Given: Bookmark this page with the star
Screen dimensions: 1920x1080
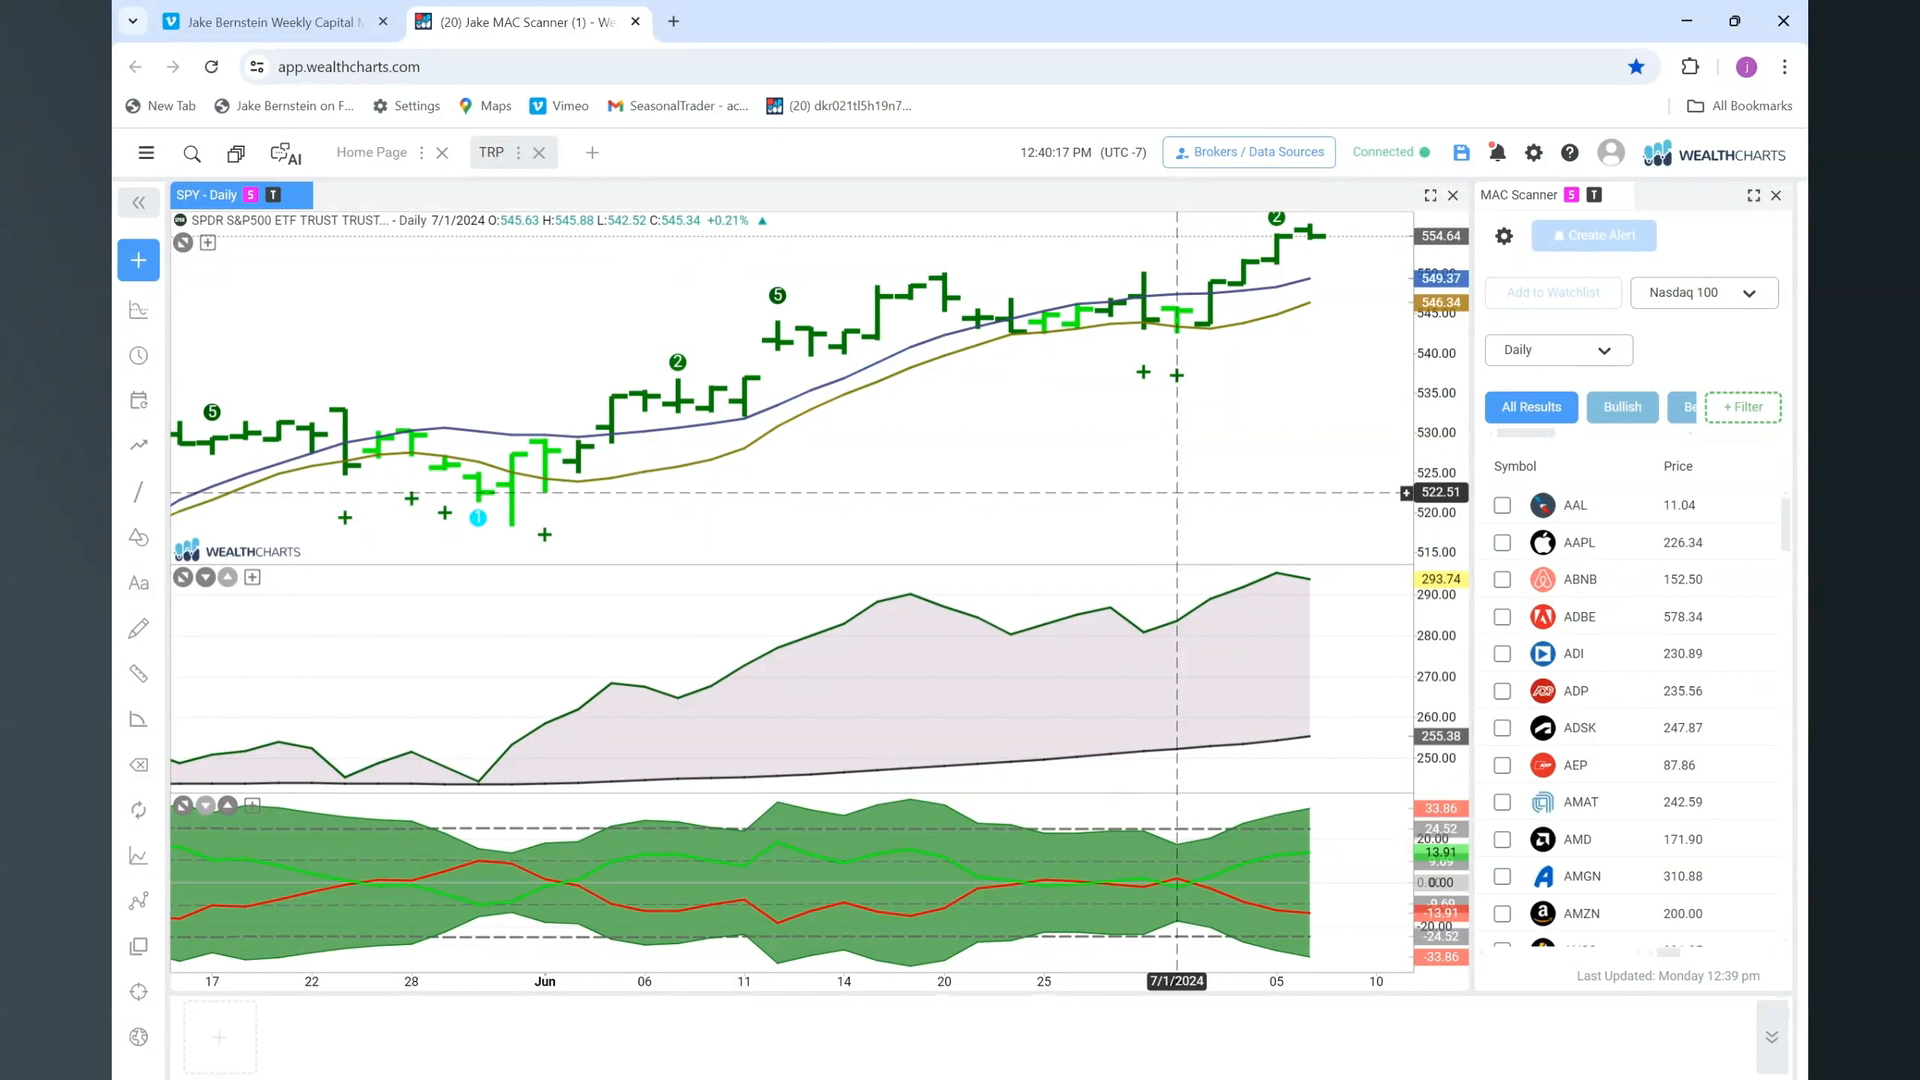Looking at the screenshot, I should click(x=1636, y=66).
